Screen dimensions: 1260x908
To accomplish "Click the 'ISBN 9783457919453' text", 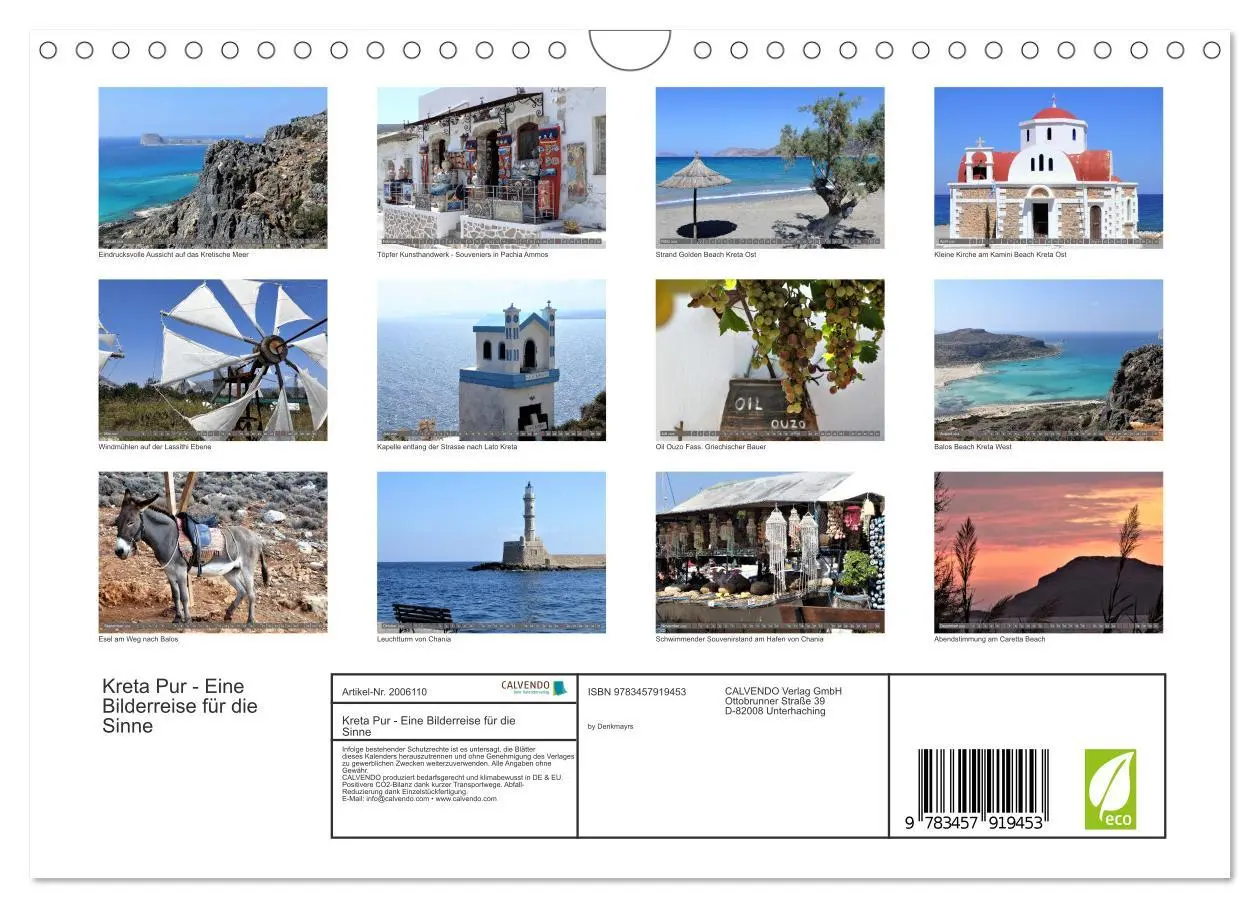I will (x=637, y=692).
